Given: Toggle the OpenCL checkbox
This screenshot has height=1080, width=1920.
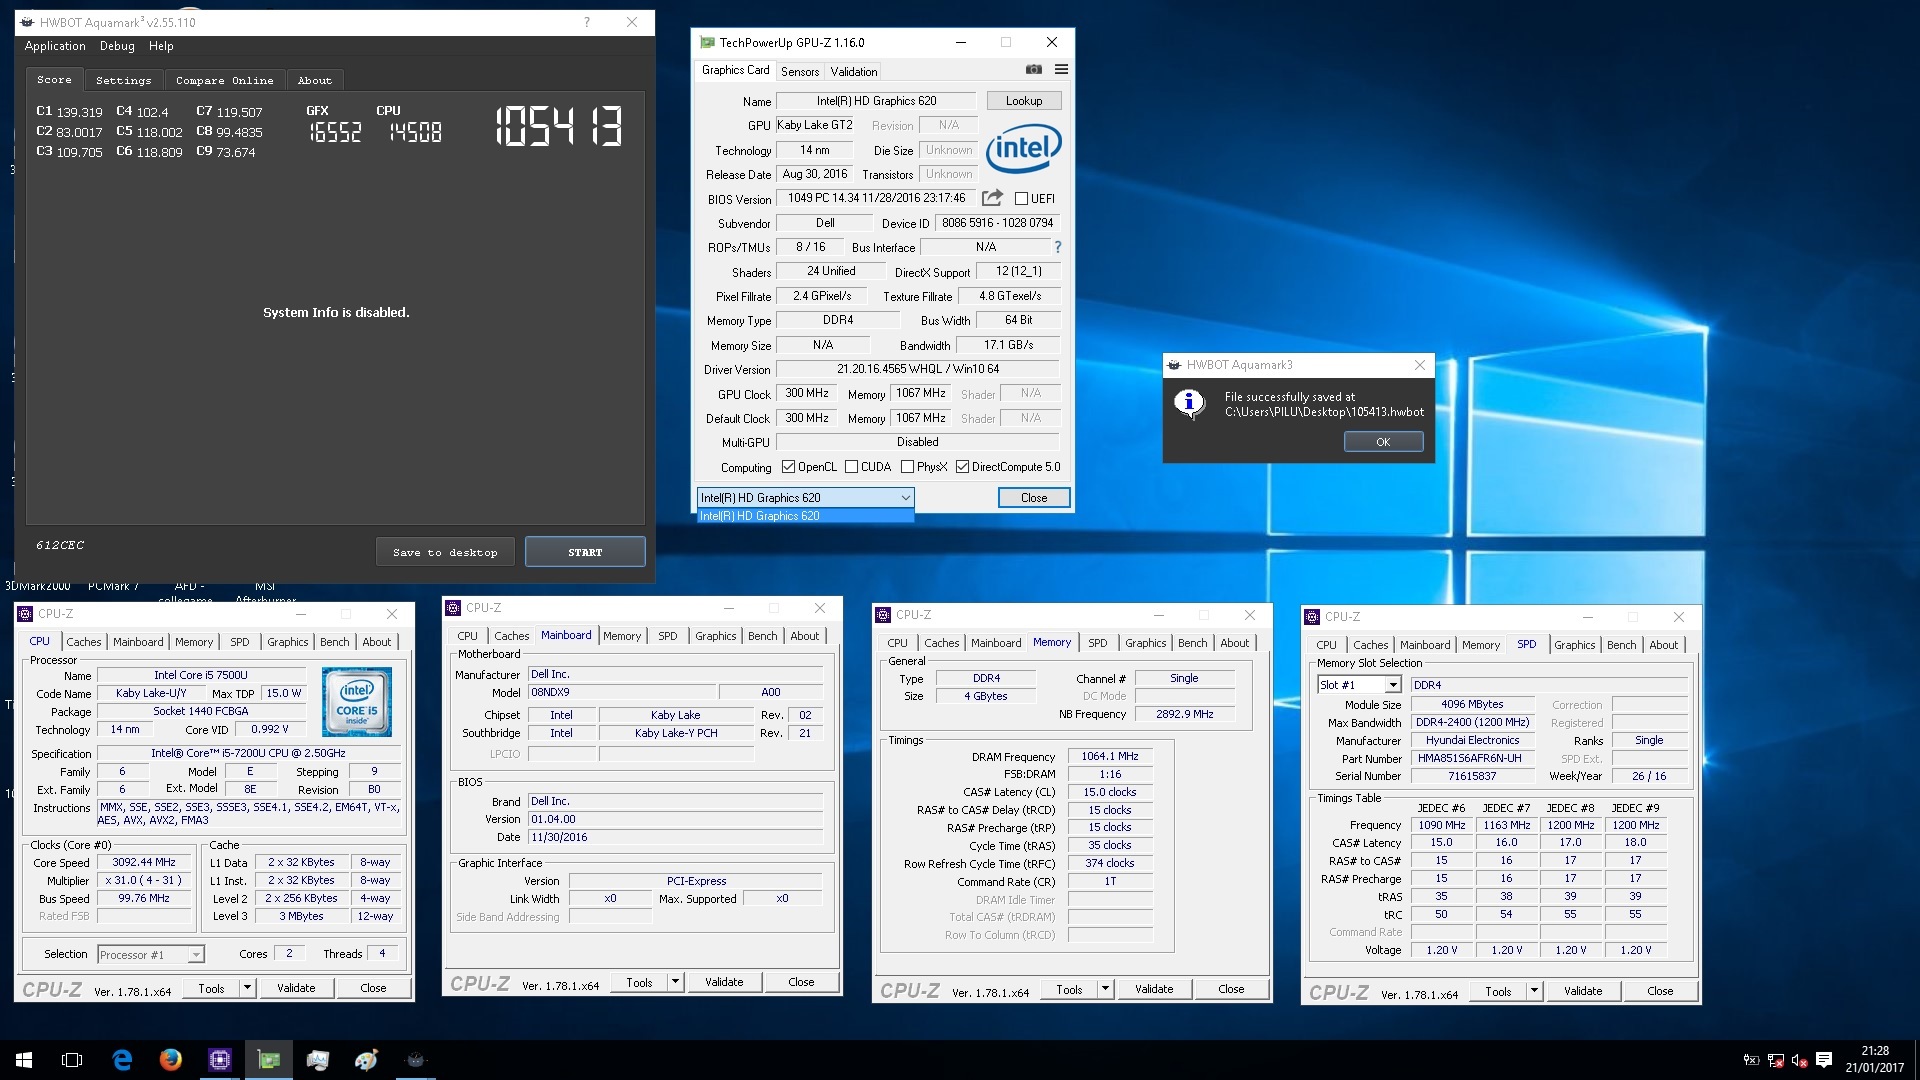Looking at the screenshot, I should coord(788,467).
